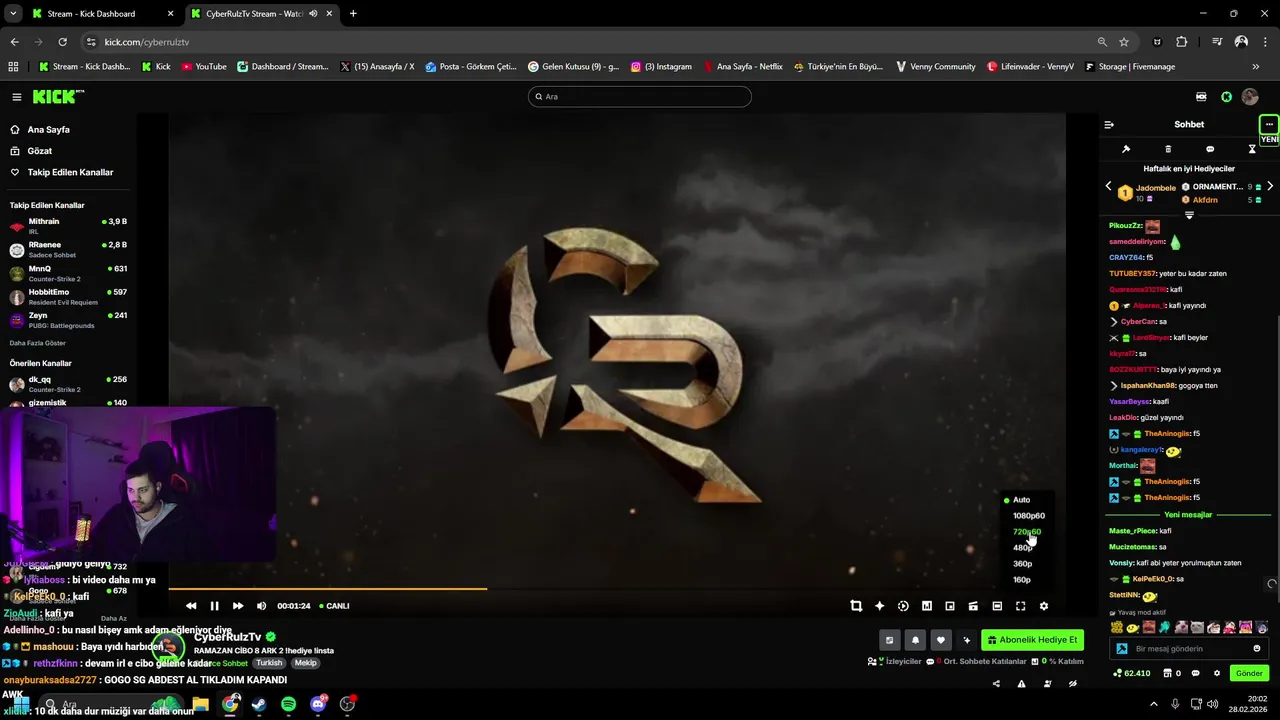This screenshot has height=720, width=1280.
Task: Click the crop/clip icon in player controls
Action: [x=856, y=606]
